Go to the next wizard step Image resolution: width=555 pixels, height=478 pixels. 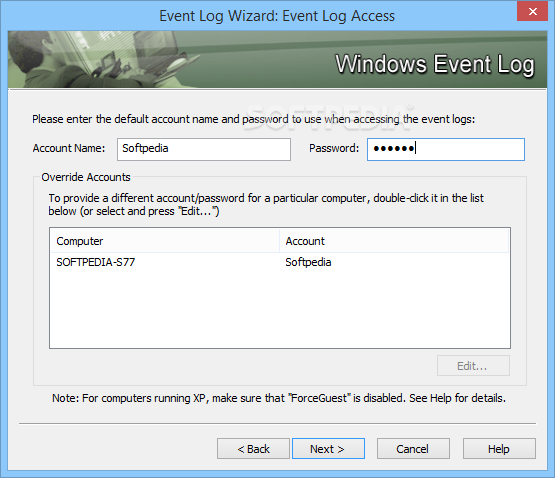tap(328, 449)
